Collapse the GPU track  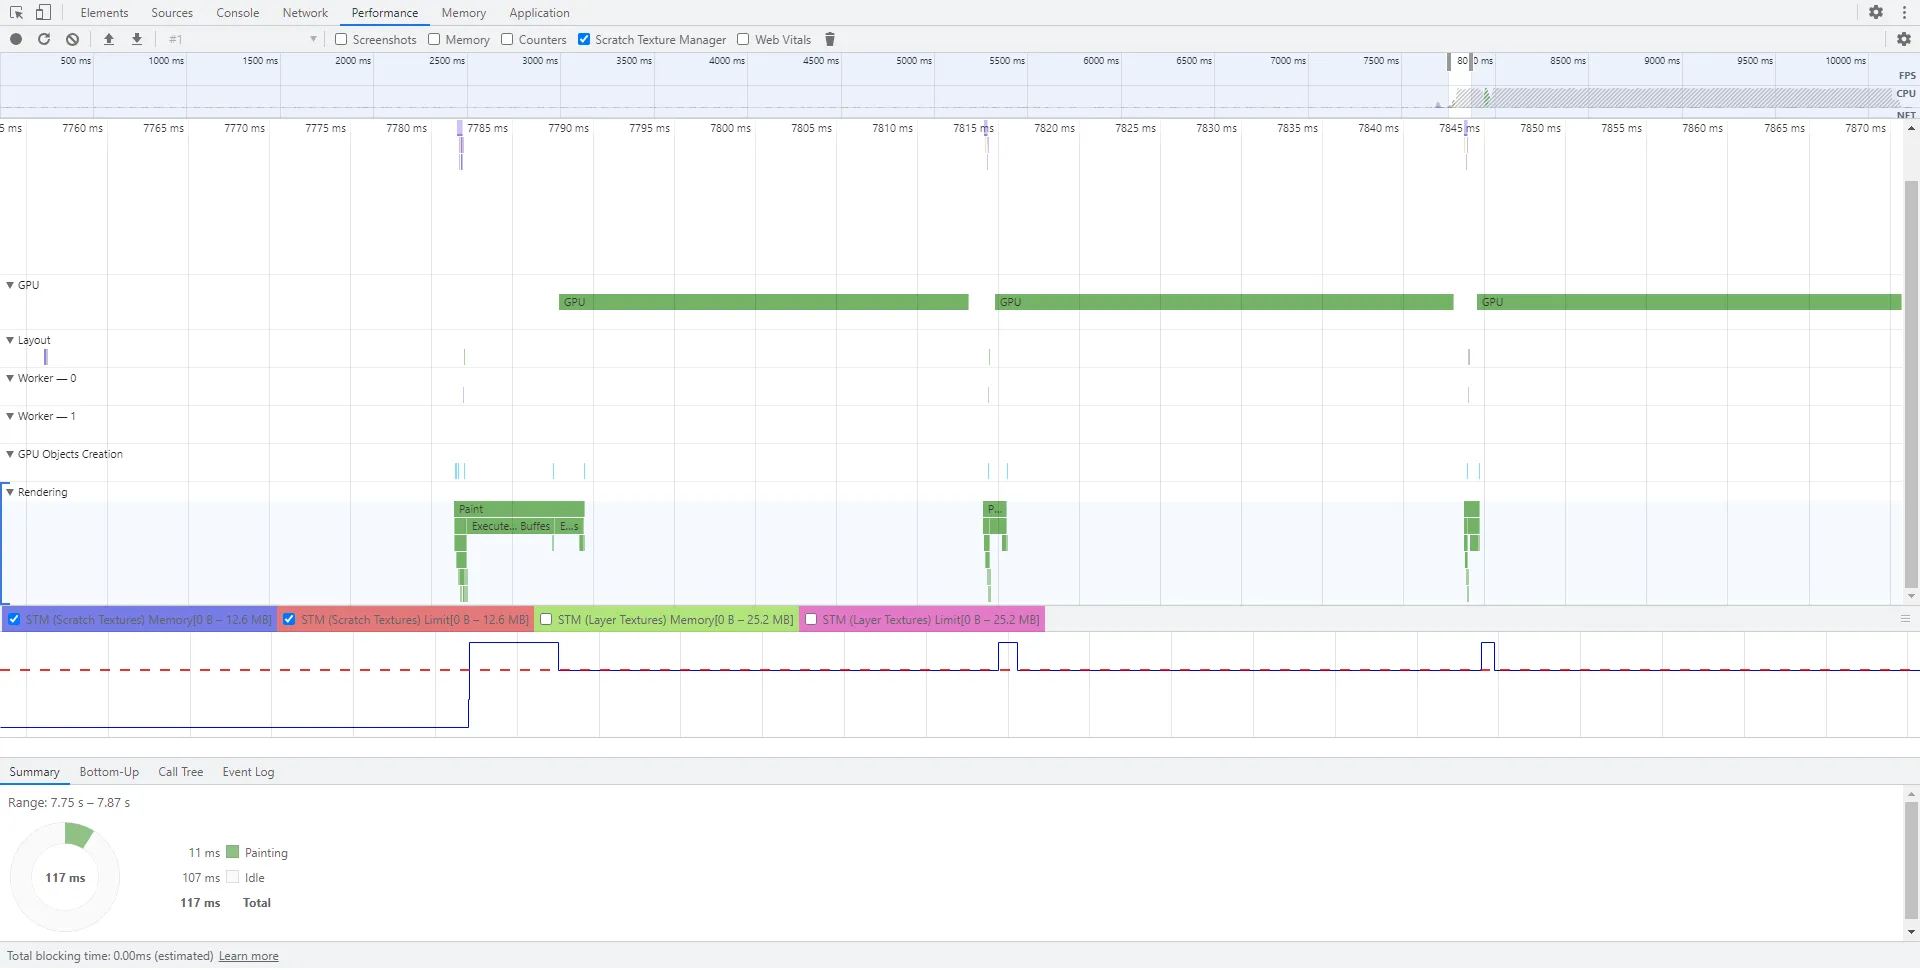pos(10,285)
